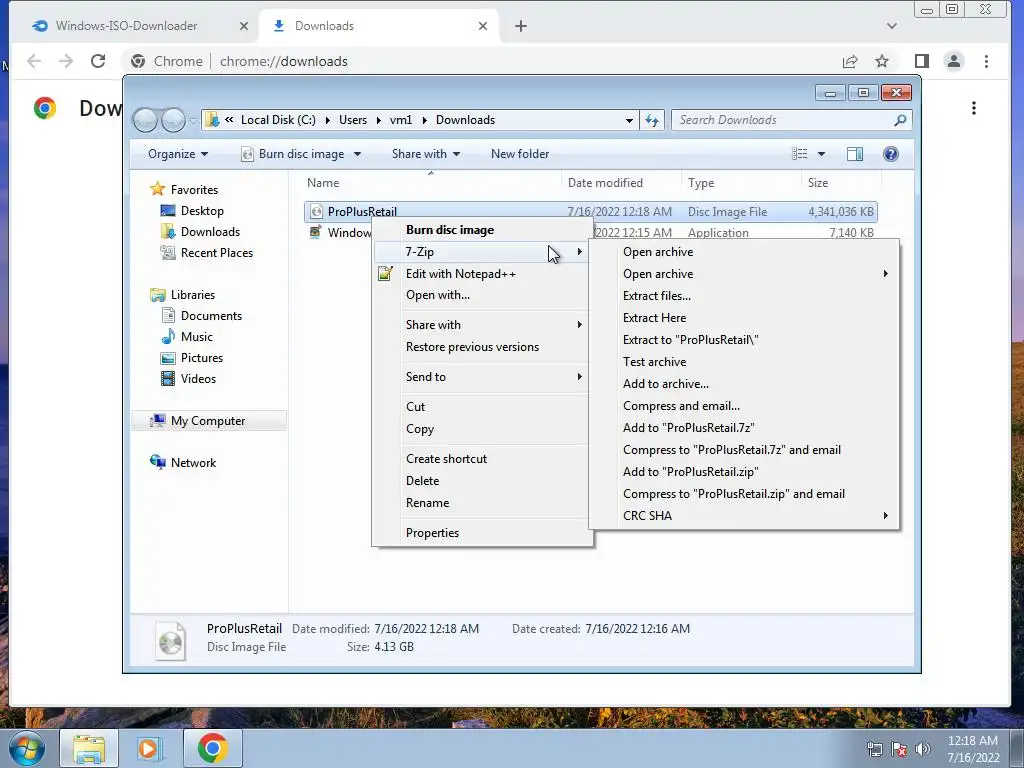Click the first Open archive 7-Zip entry
This screenshot has height=768, width=1024.
pyautogui.click(x=744, y=252)
